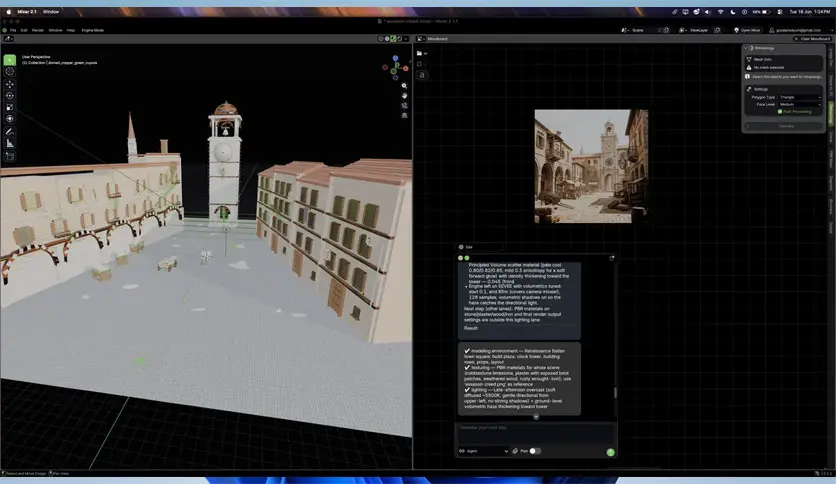Select the Scale tool in the viewport toolbar

[10, 107]
